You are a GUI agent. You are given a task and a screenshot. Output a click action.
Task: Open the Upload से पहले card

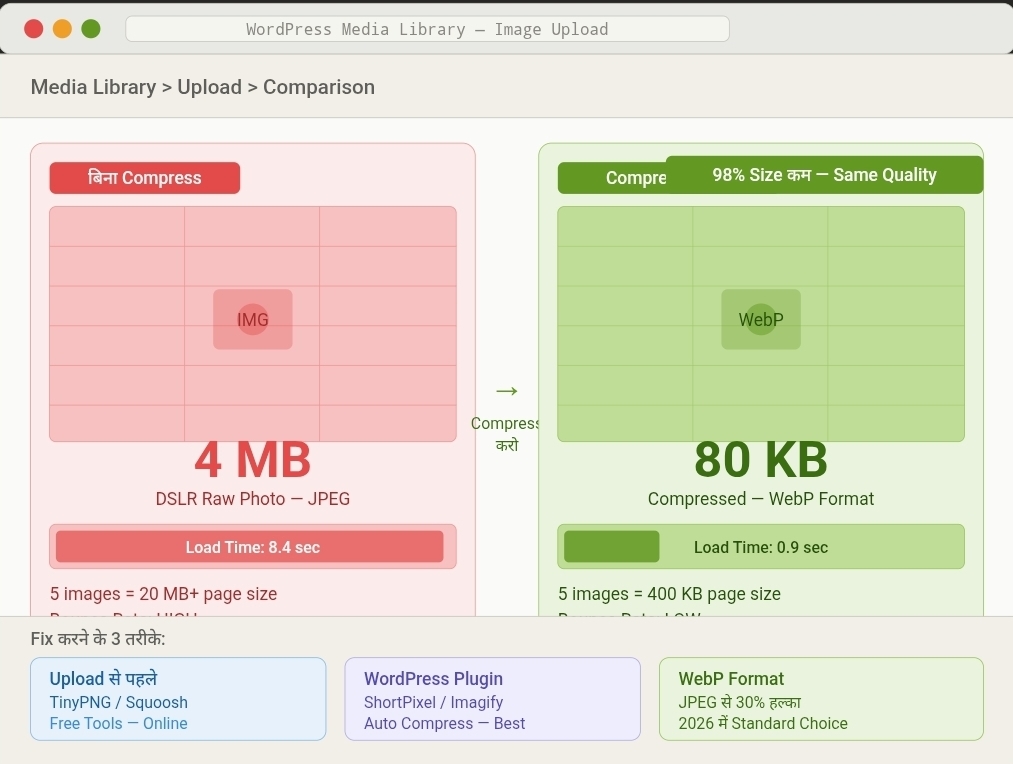click(x=178, y=699)
